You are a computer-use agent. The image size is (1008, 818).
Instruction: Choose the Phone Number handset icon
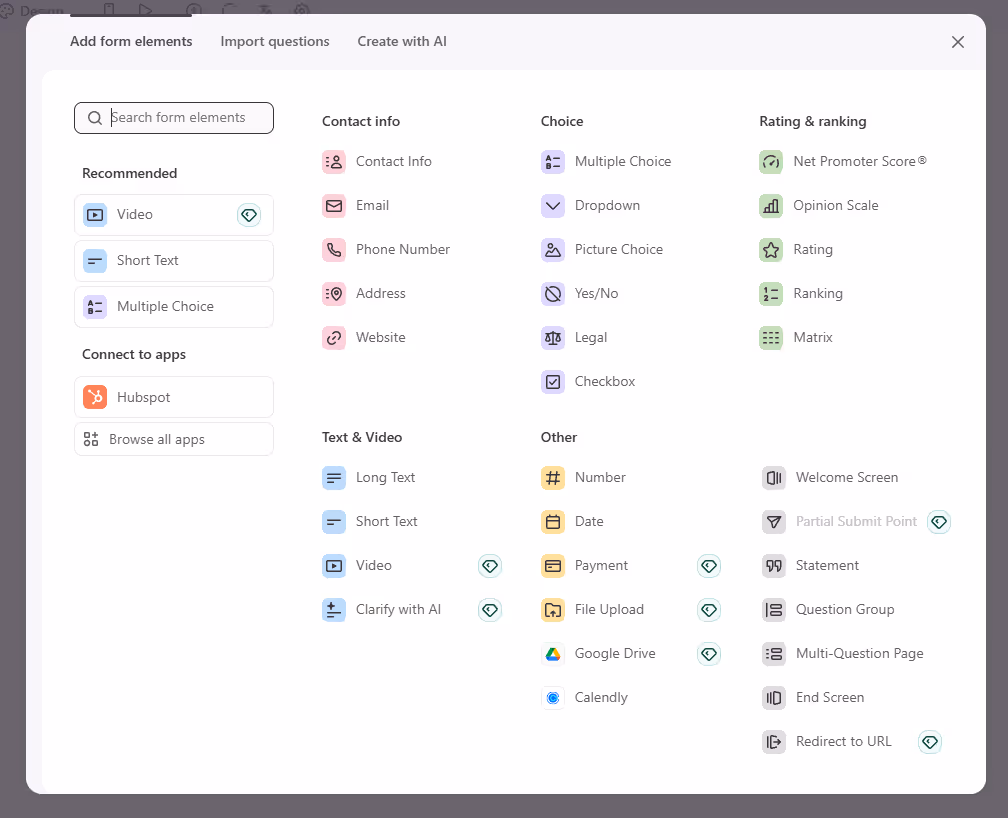[334, 250]
